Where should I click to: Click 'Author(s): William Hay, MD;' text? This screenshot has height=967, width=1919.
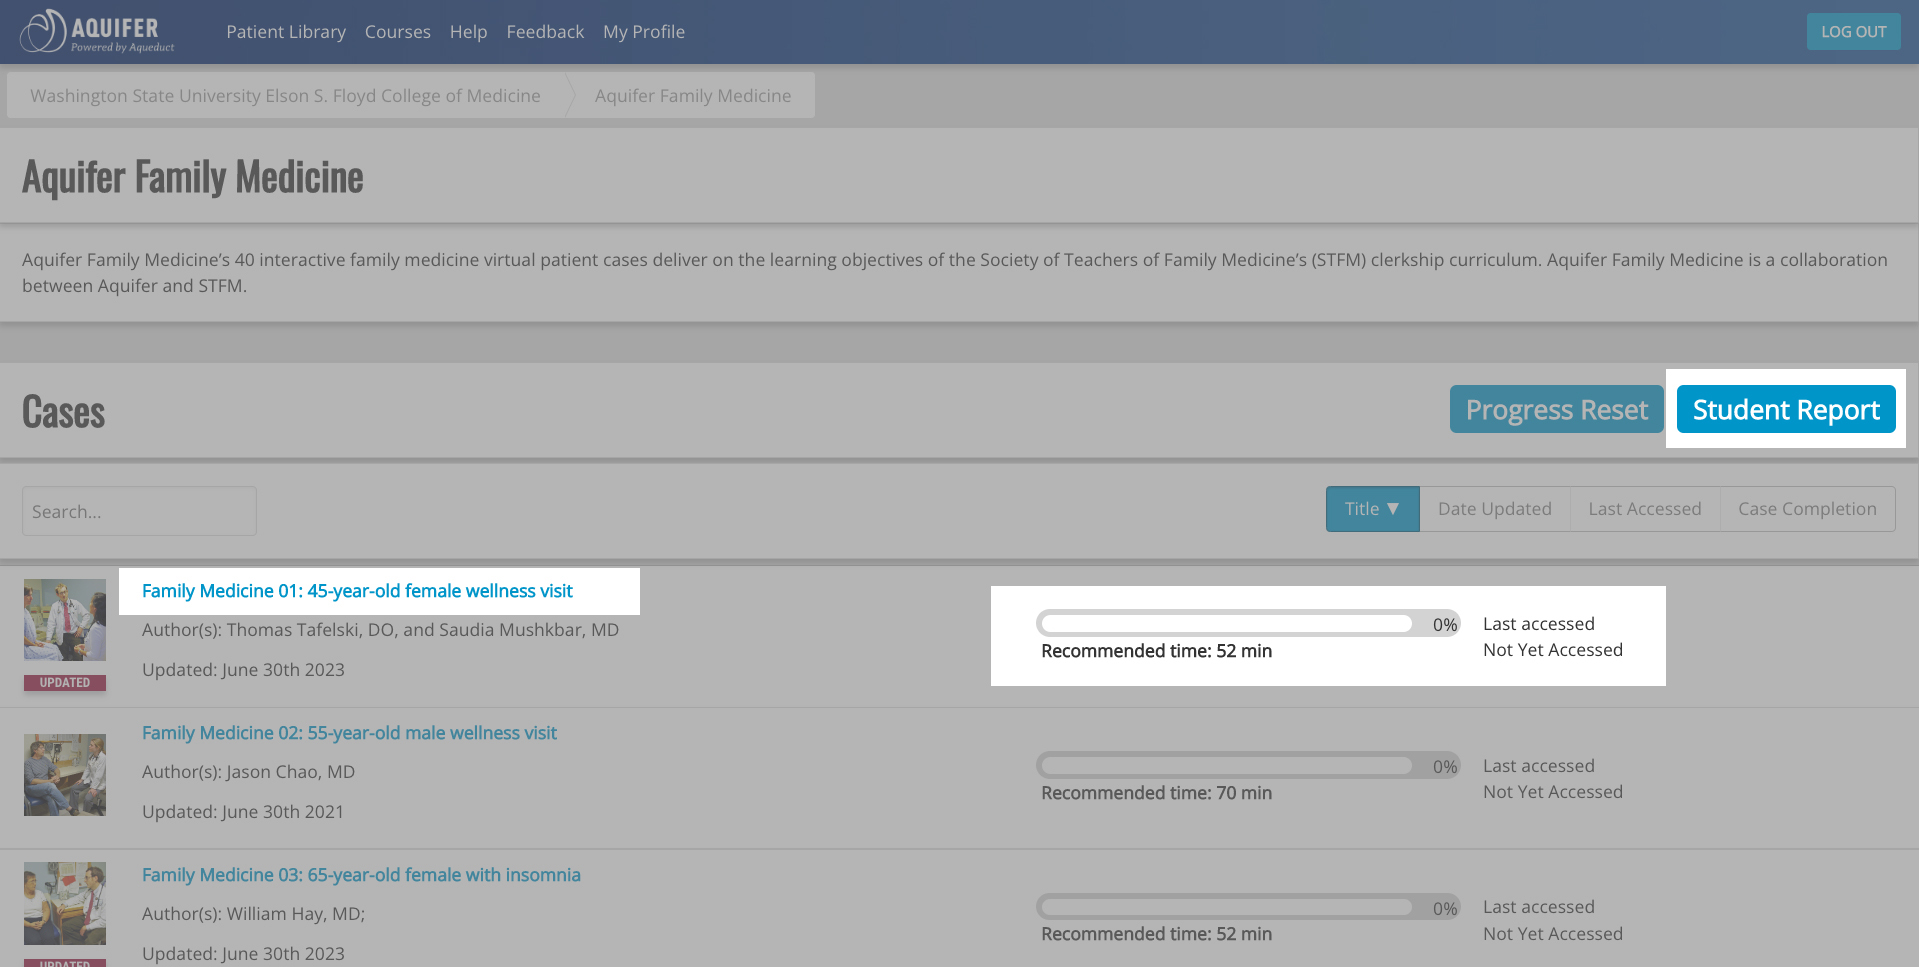(253, 914)
